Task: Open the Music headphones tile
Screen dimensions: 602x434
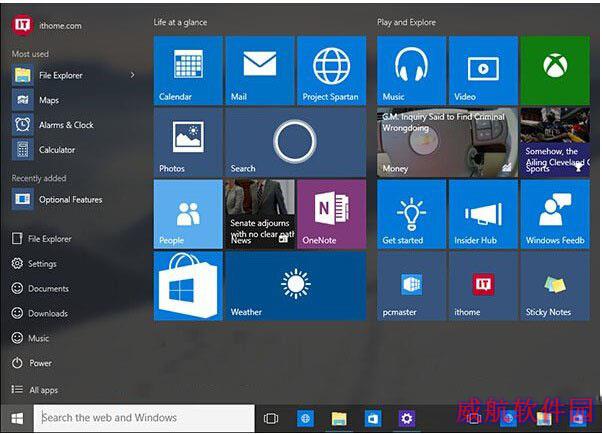Action: pyautogui.click(x=412, y=71)
